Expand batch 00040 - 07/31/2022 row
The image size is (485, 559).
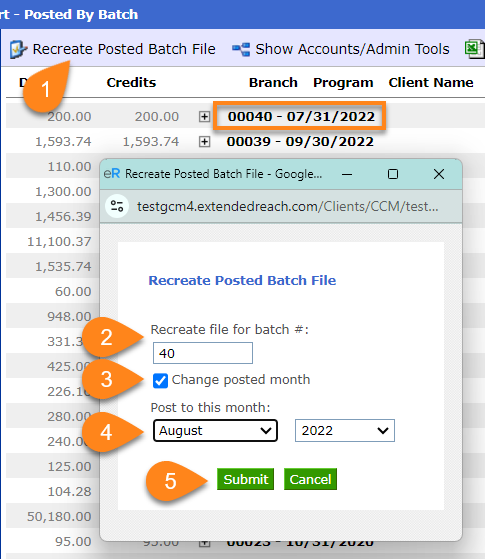(x=204, y=117)
